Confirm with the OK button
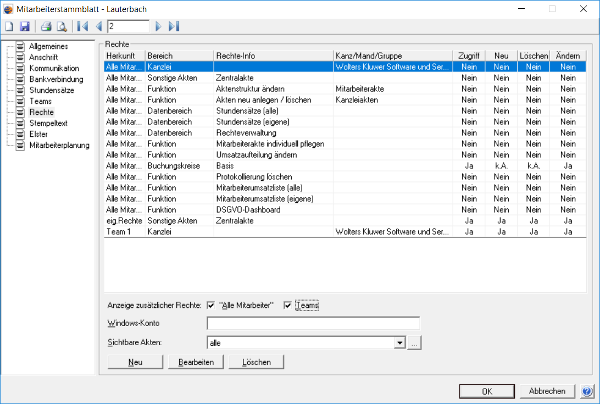This screenshot has width=600, height=404. click(487, 391)
